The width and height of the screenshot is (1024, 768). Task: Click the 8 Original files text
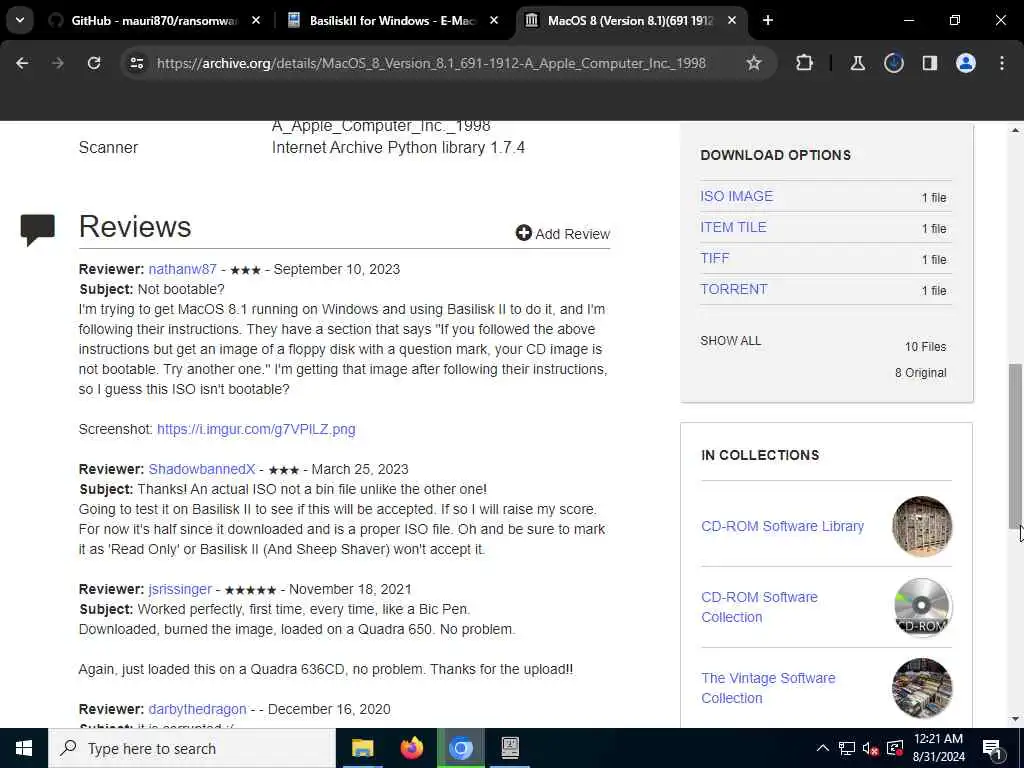coord(920,373)
